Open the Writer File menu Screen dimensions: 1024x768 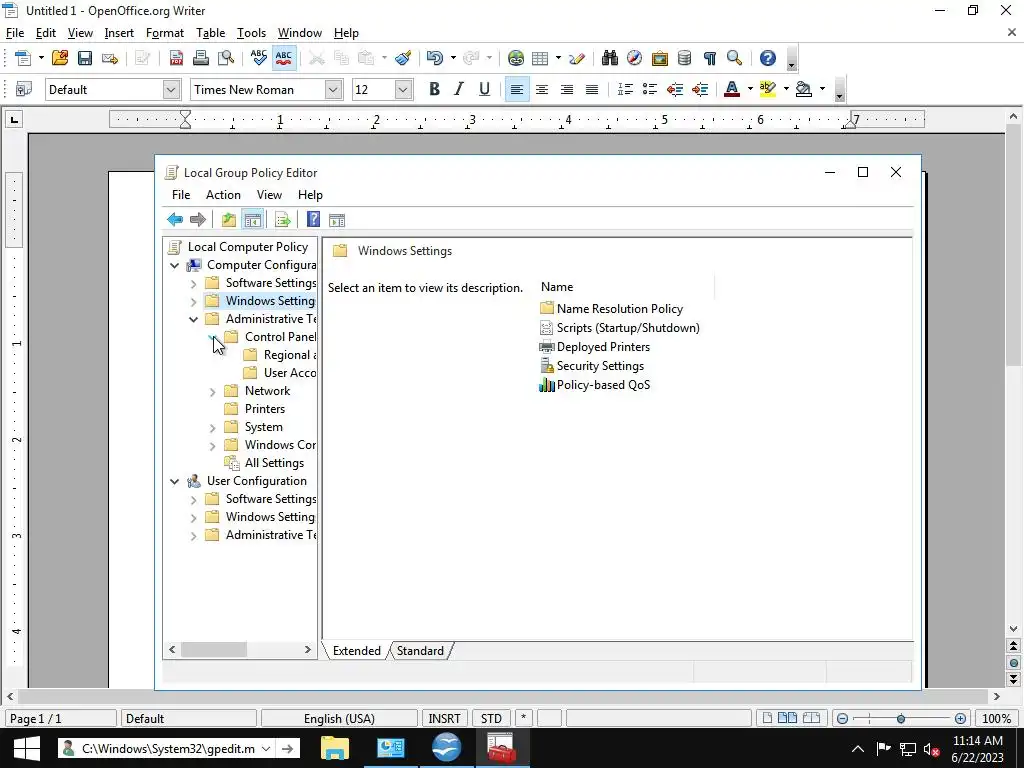click(x=14, y=33)
